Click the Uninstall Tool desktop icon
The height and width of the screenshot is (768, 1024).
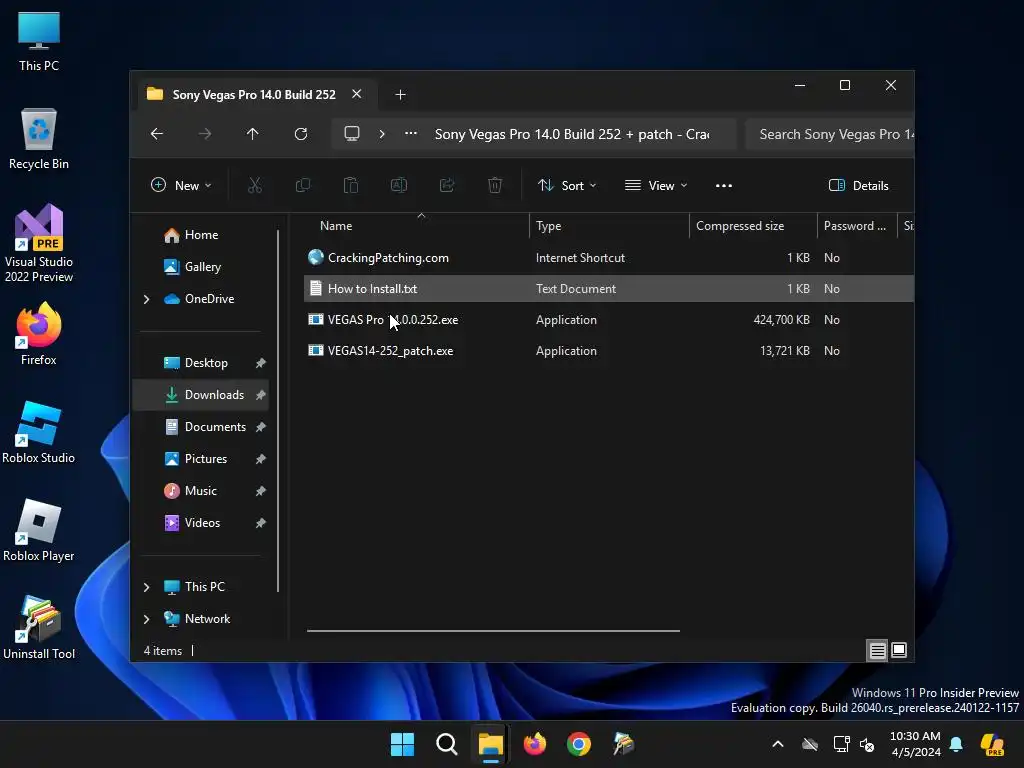tap(39, 628)
